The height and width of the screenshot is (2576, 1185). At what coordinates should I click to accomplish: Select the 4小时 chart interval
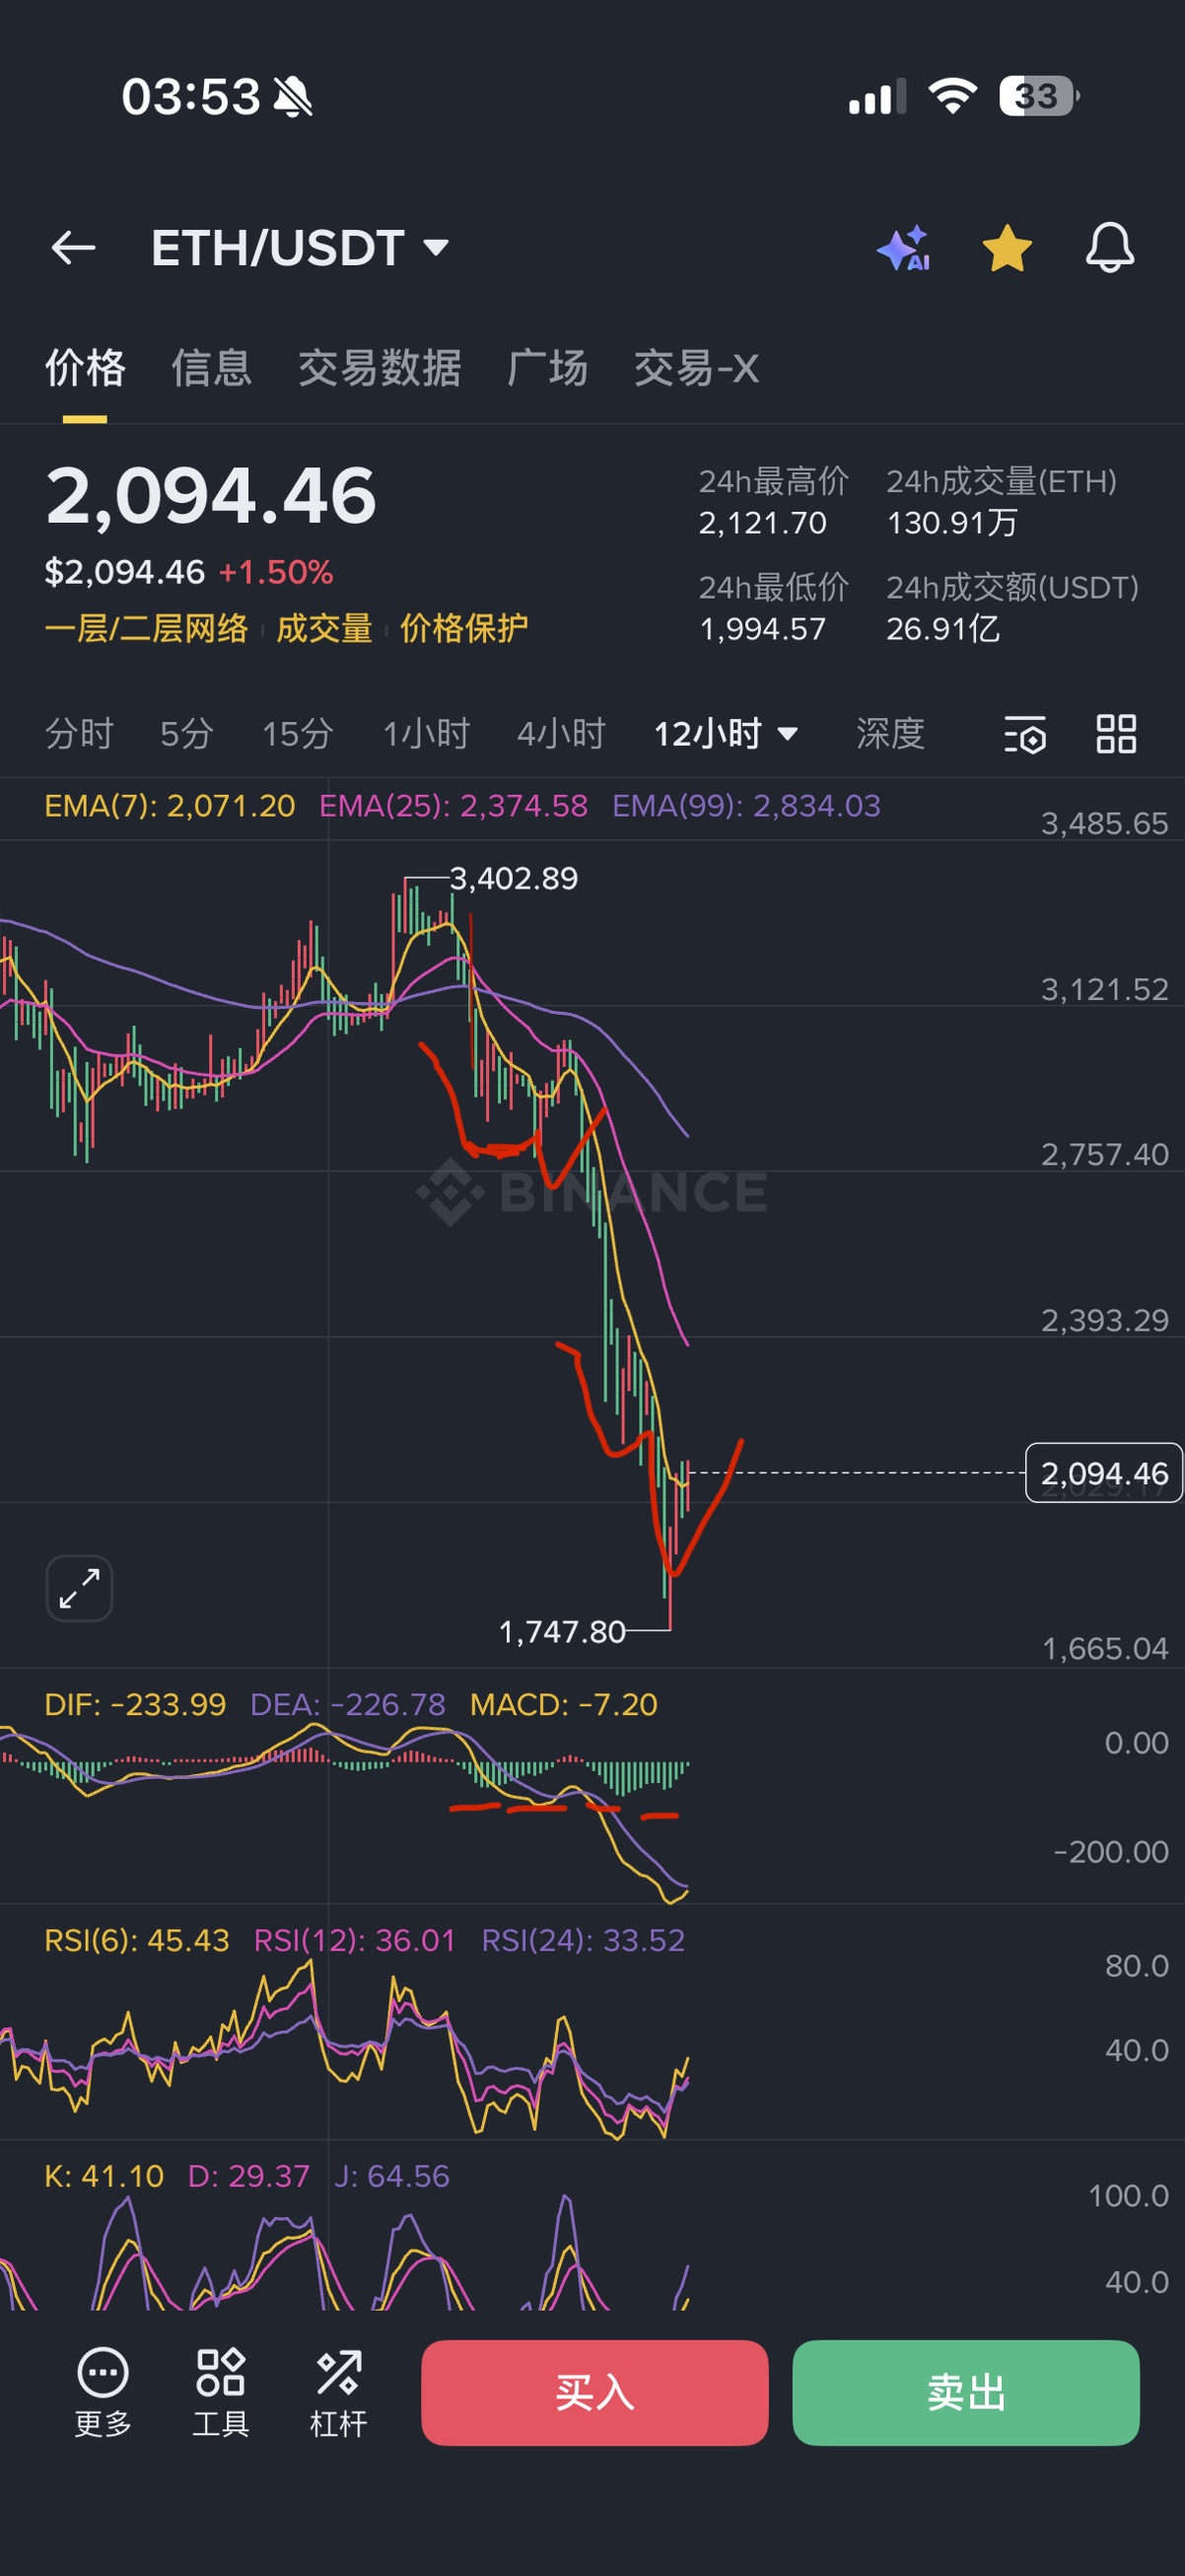[x=561, y=734]
